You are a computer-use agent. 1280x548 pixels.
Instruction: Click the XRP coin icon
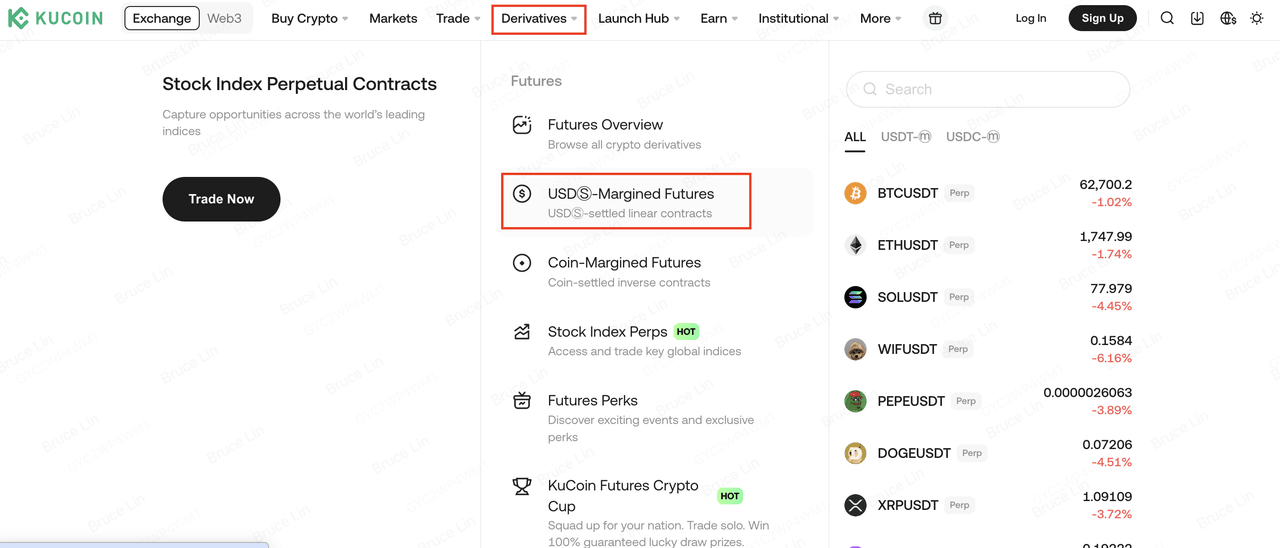[x=855, y=505]
